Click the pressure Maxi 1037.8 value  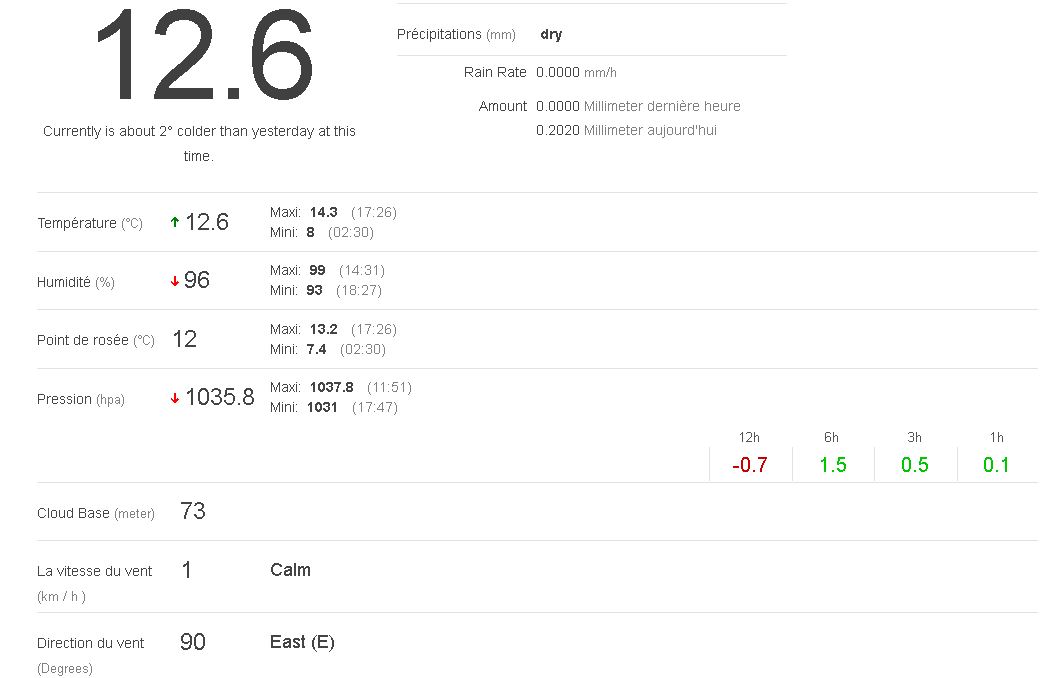(332, 387)
